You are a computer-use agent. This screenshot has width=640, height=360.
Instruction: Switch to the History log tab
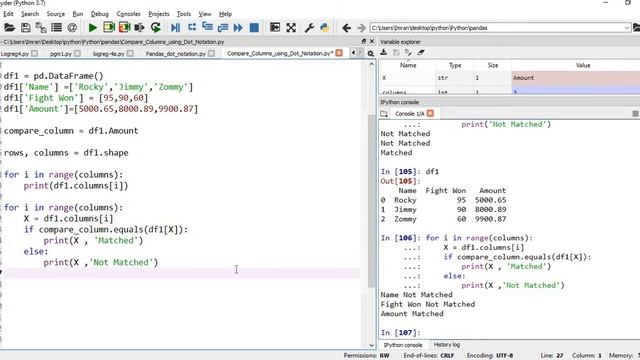pos(447,345)
